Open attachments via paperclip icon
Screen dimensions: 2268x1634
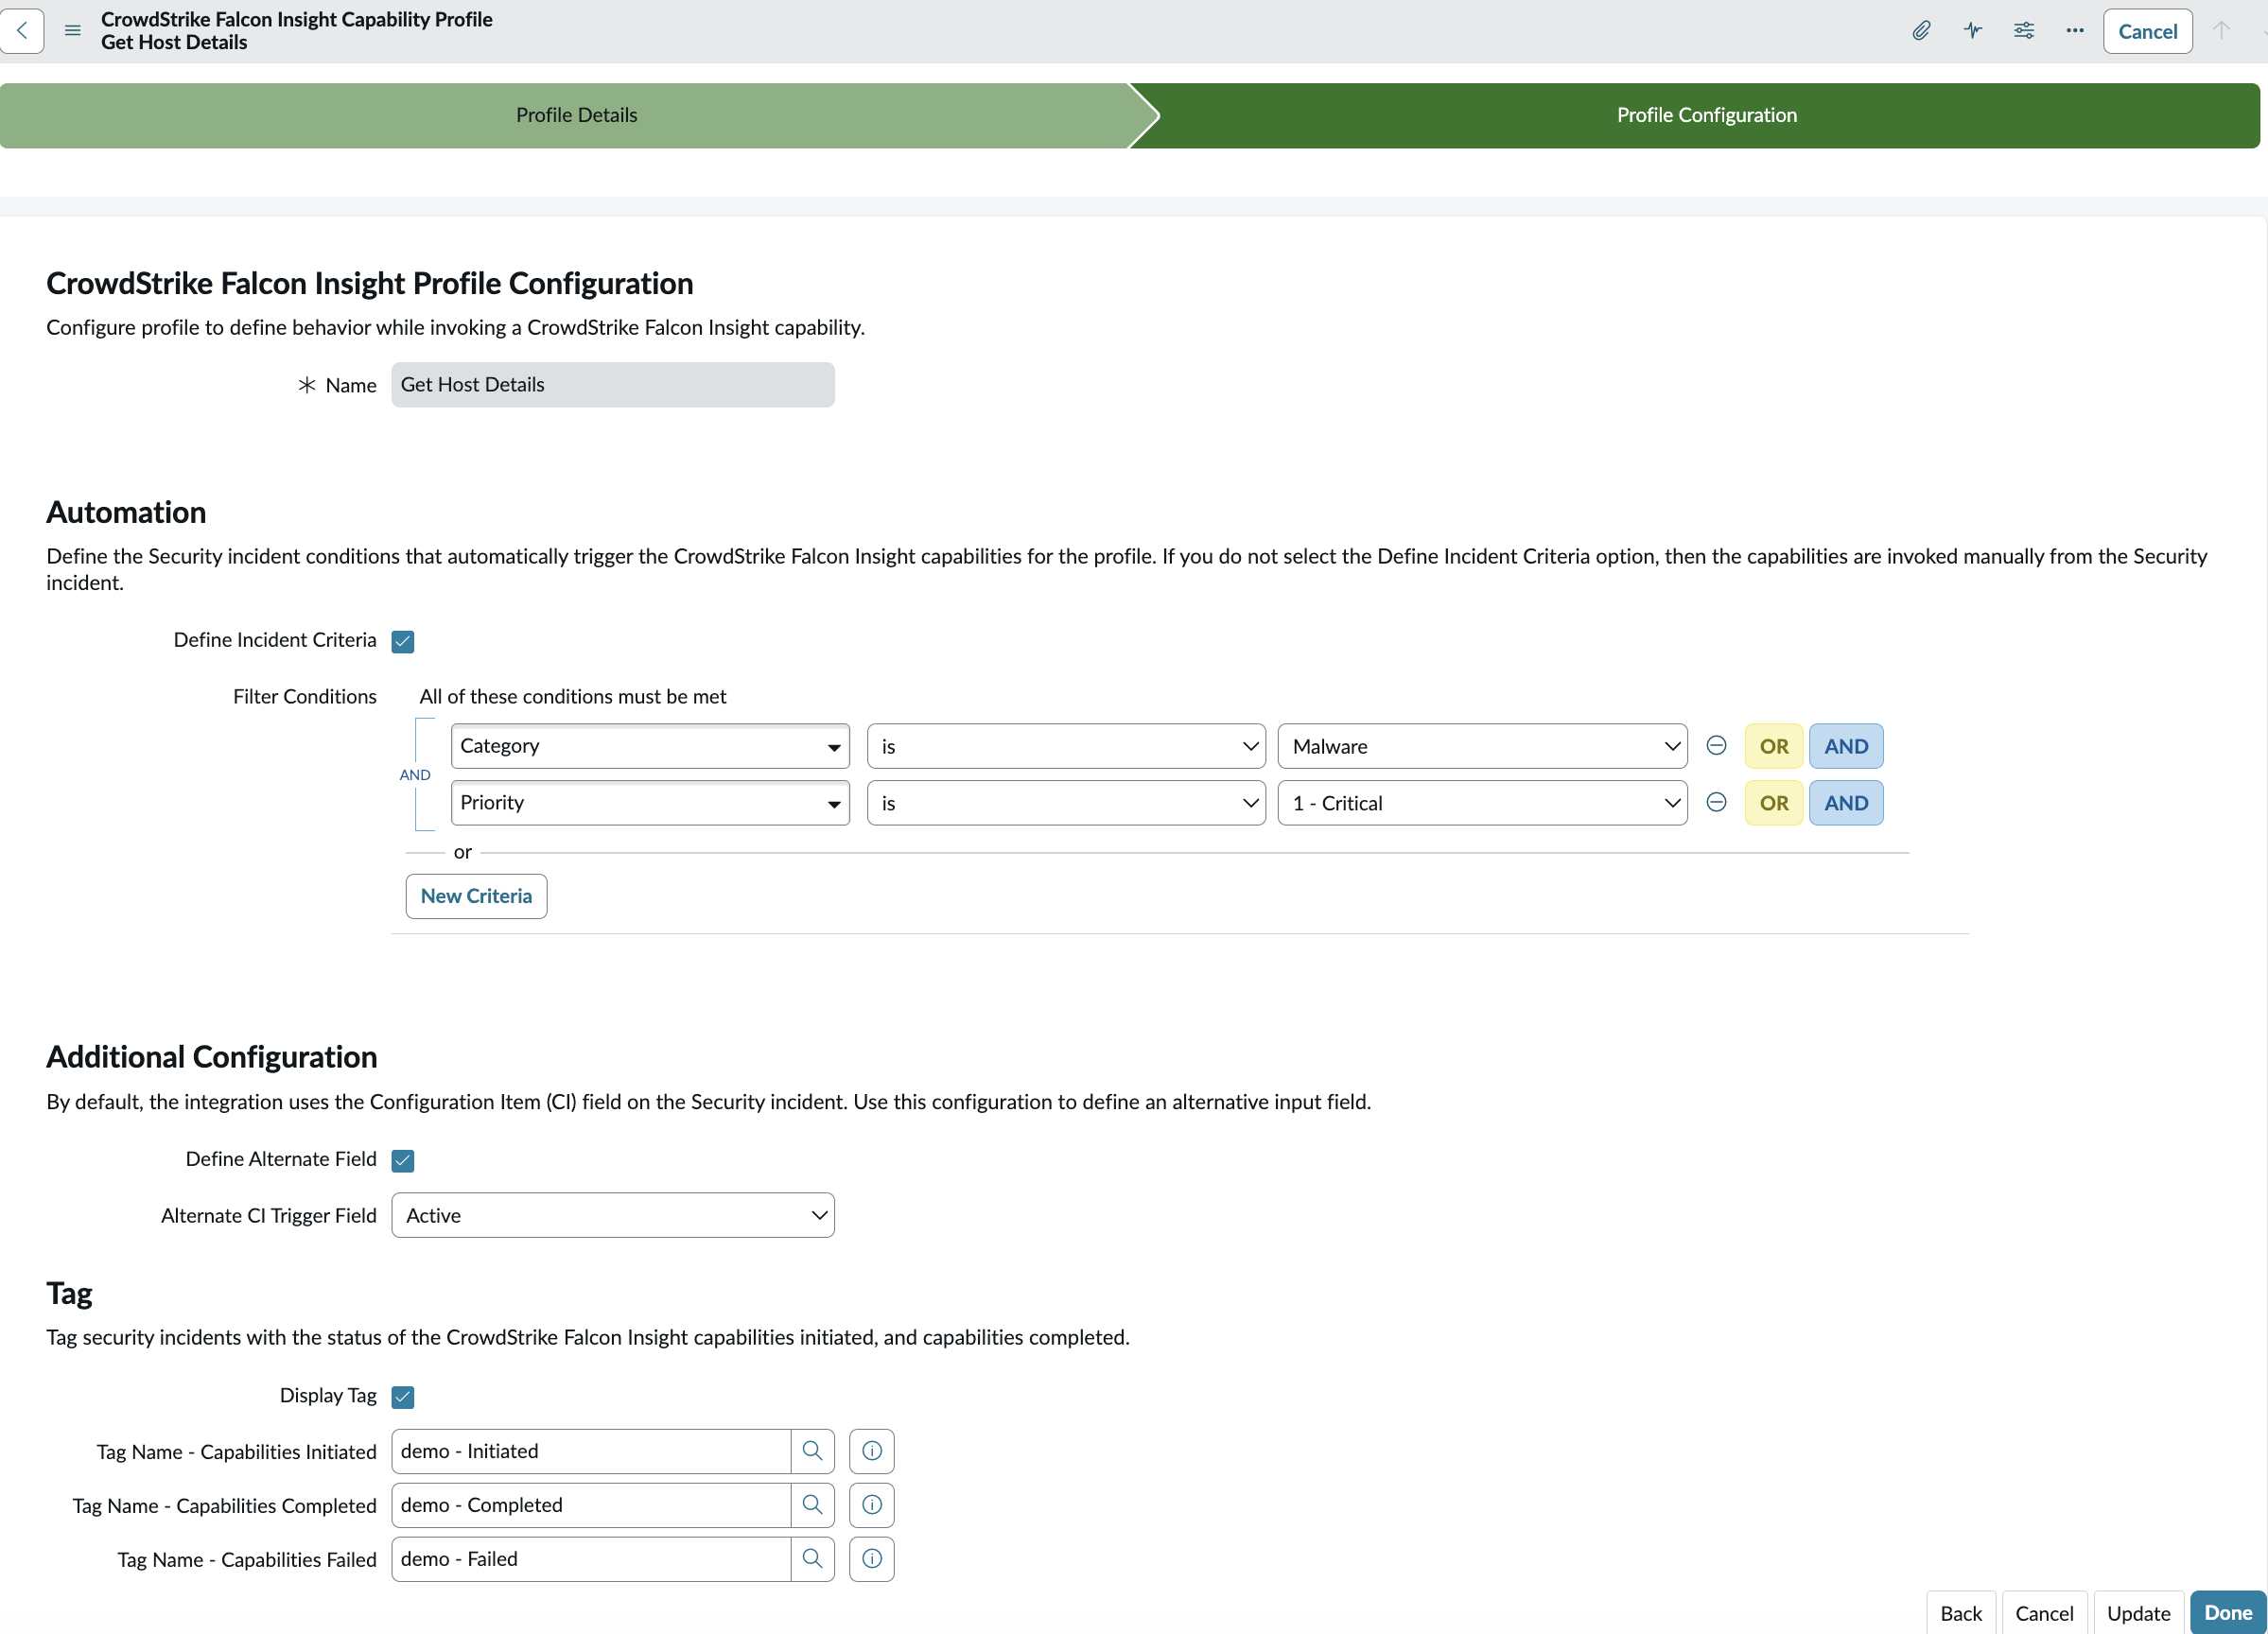point(1921,31)
